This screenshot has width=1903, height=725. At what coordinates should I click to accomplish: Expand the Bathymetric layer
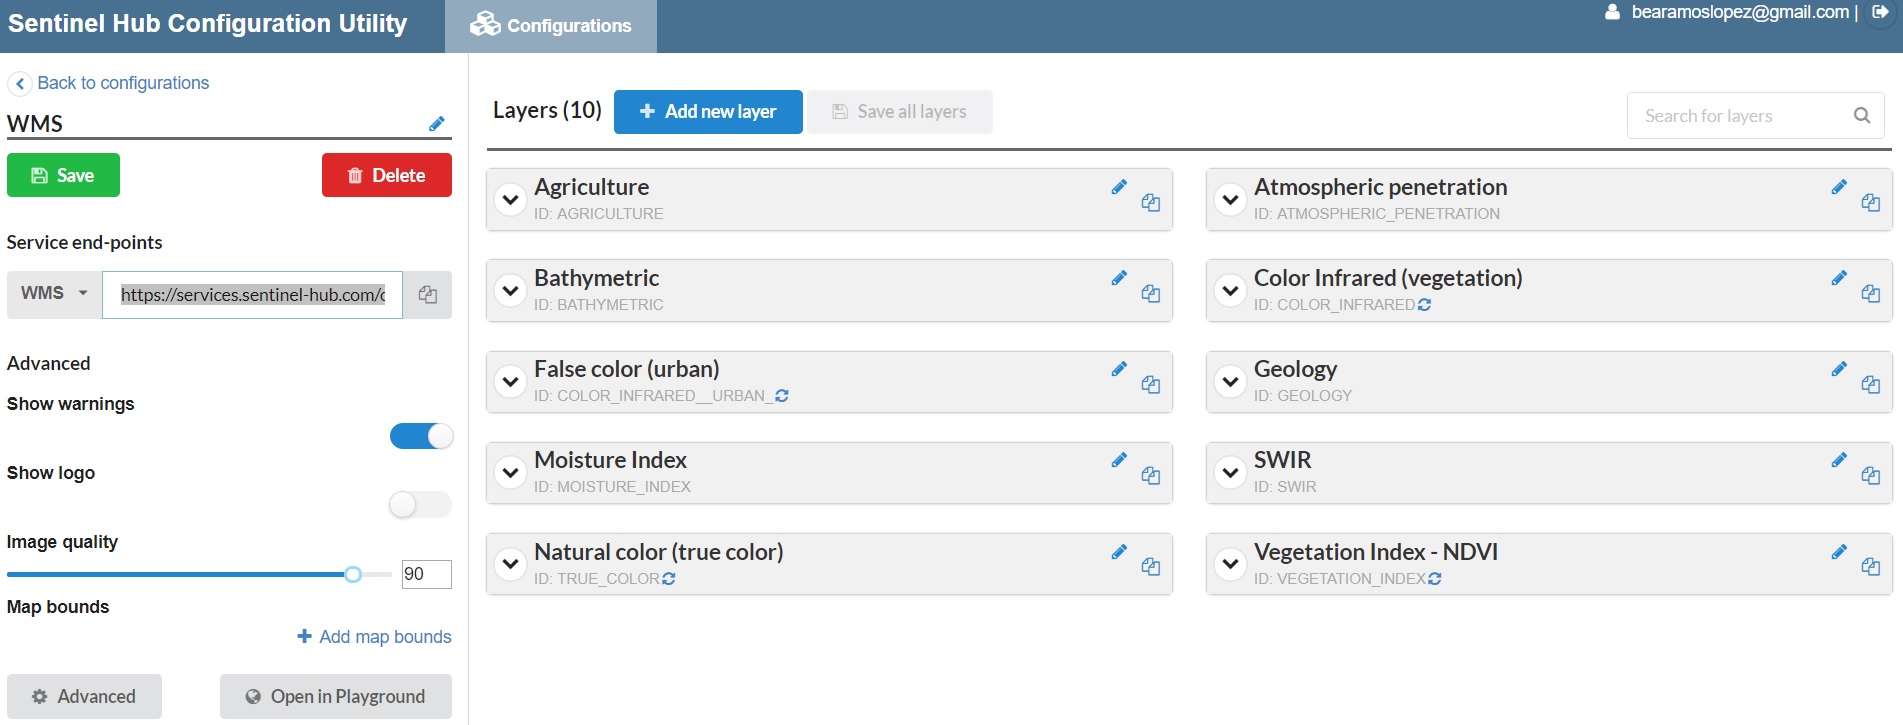coord(511,291)
